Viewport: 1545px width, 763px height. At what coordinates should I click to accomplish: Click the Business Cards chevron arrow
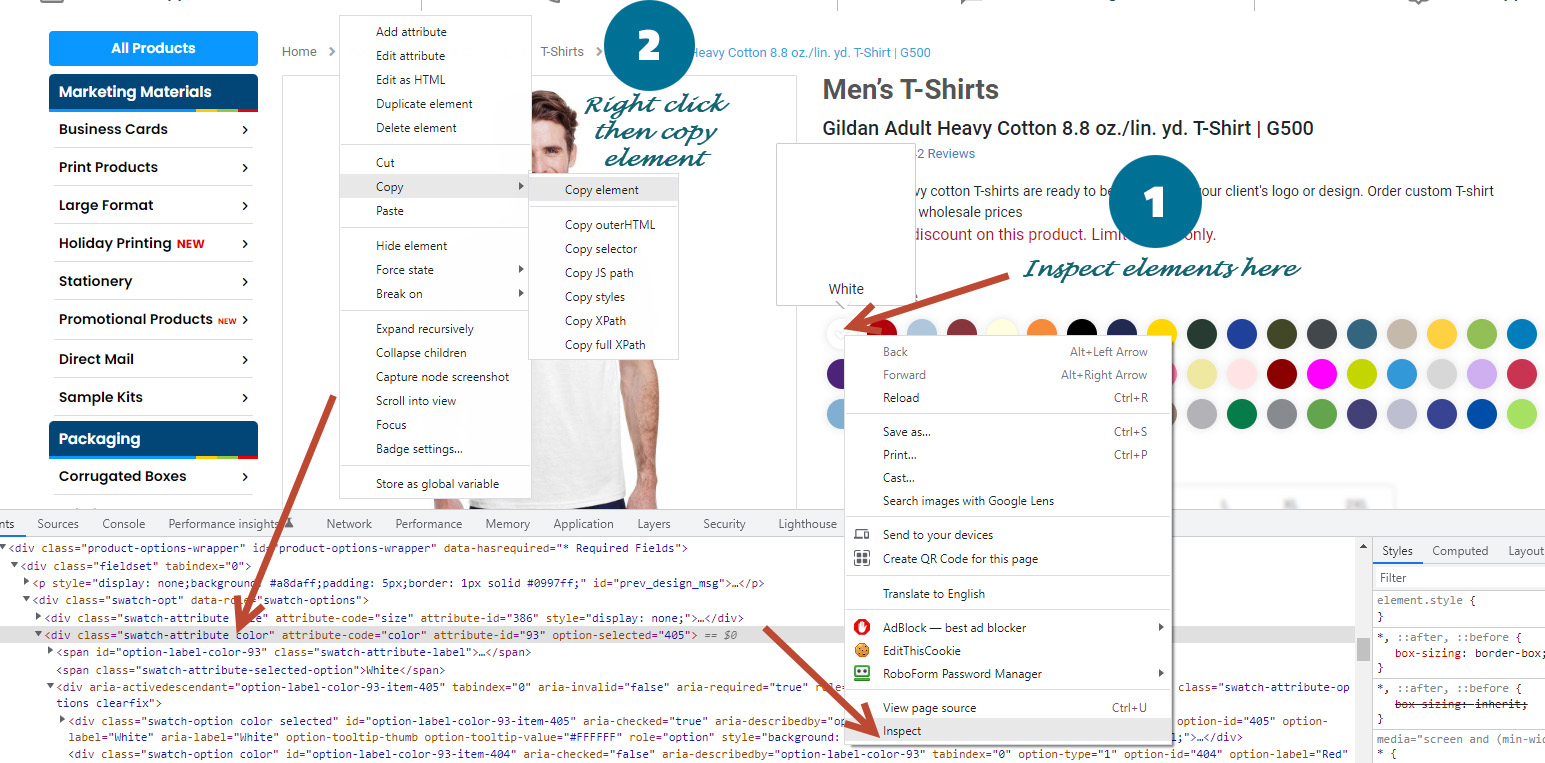click(x=245, y=130)
